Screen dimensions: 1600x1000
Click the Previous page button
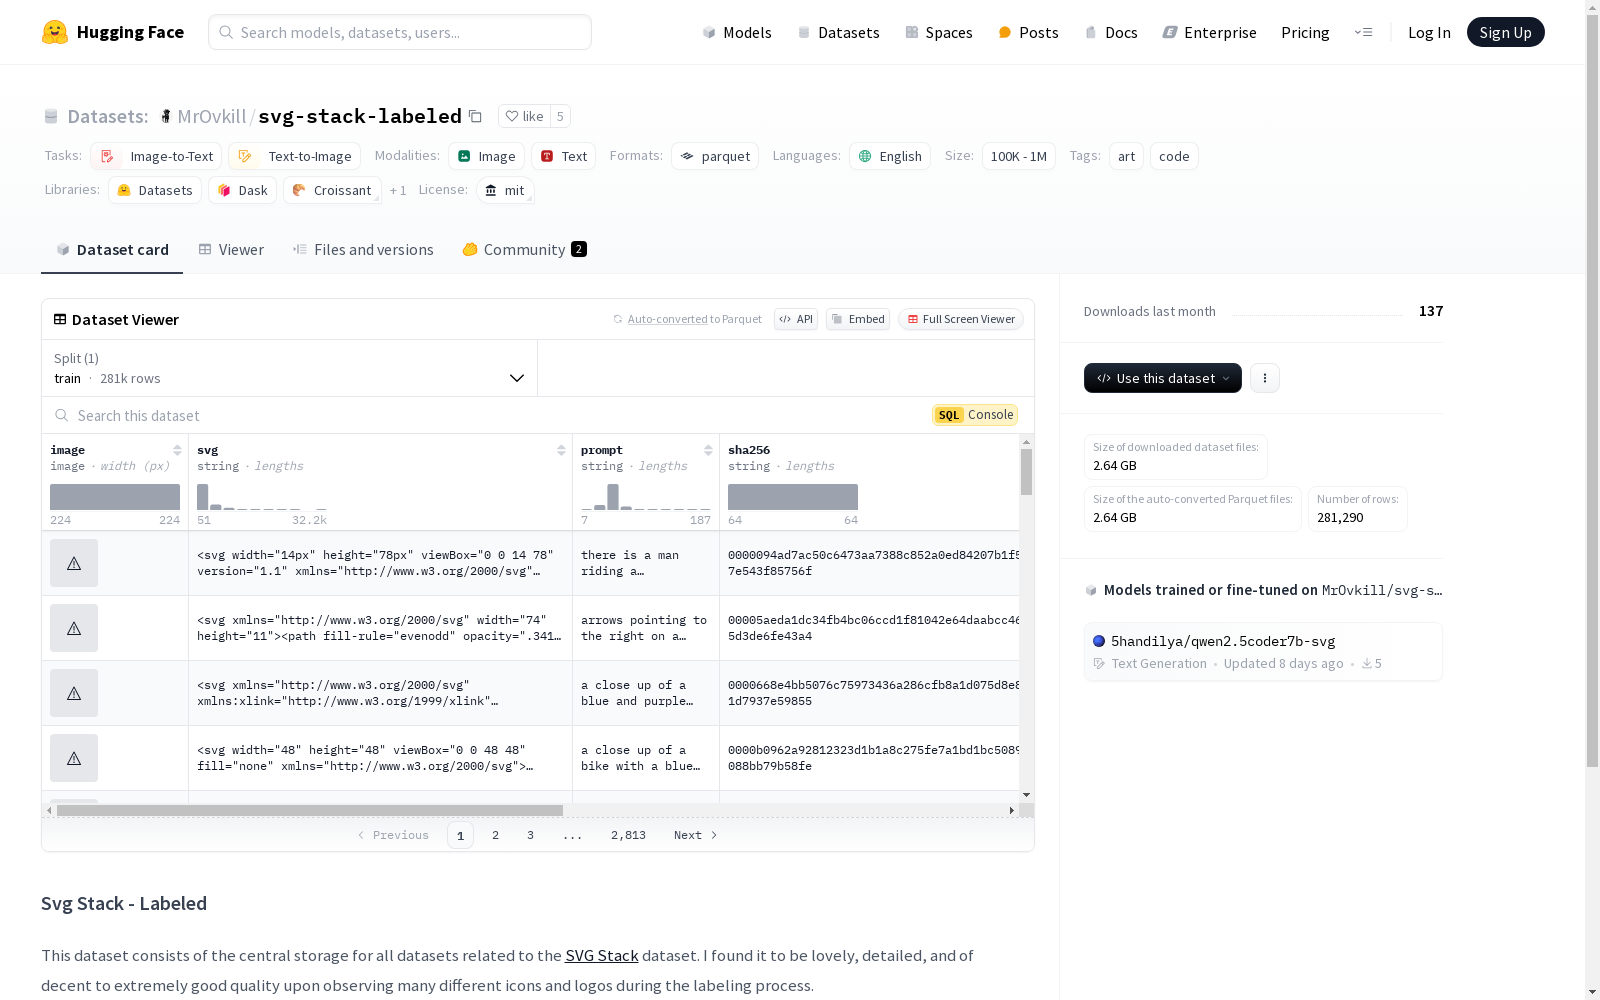(x=393, y=835)
